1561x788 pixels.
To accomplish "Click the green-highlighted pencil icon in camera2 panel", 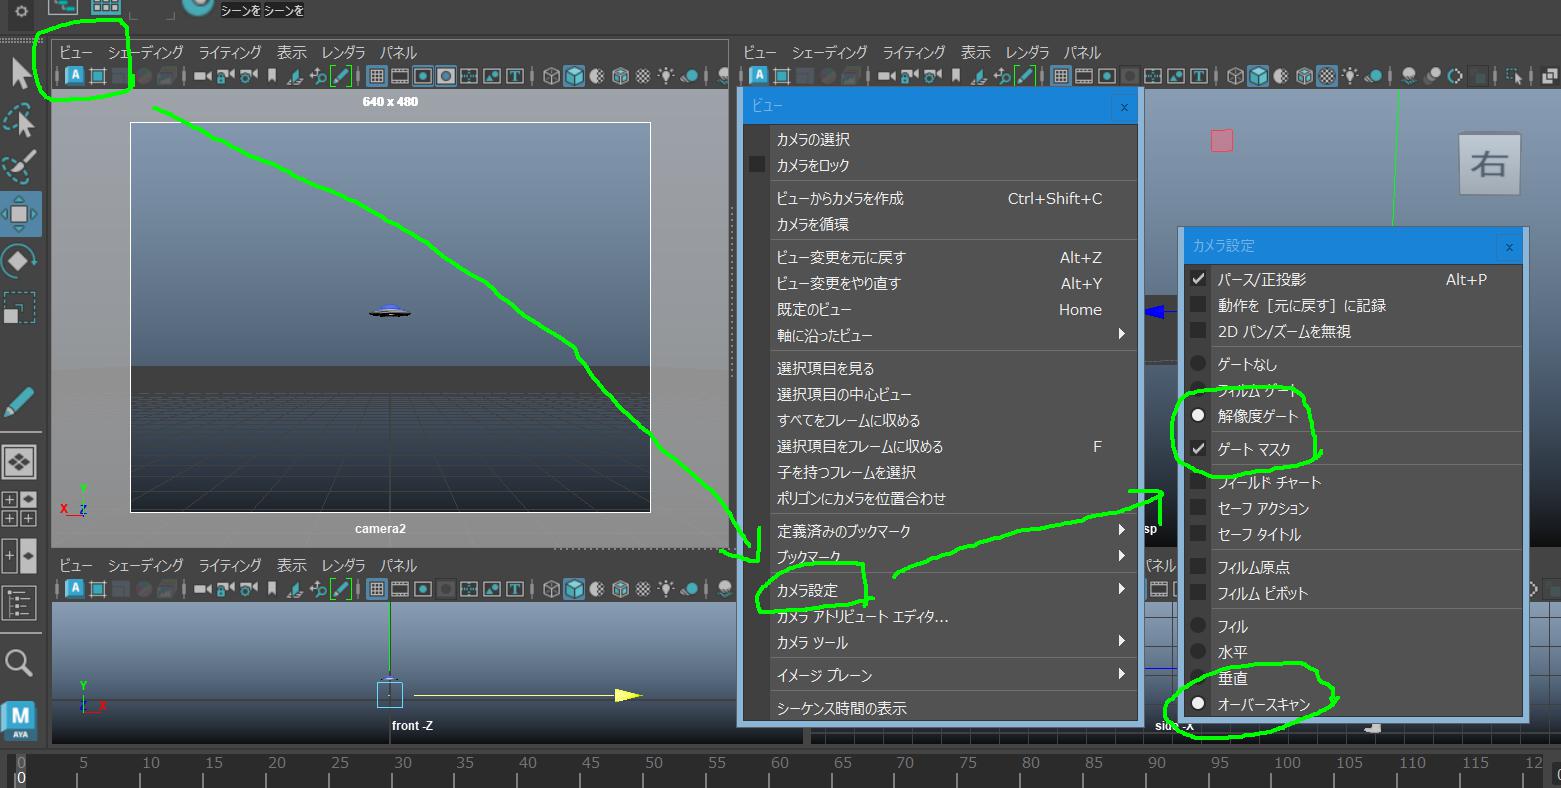I will (342, 76).
